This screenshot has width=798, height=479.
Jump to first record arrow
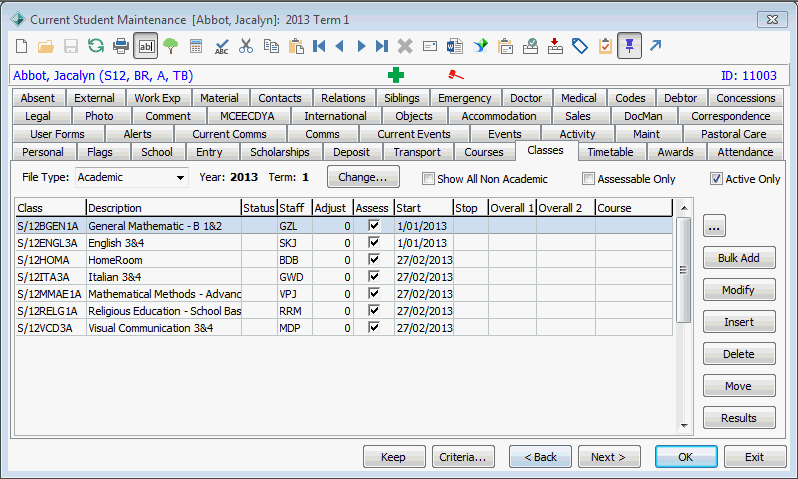pos(319,46)
